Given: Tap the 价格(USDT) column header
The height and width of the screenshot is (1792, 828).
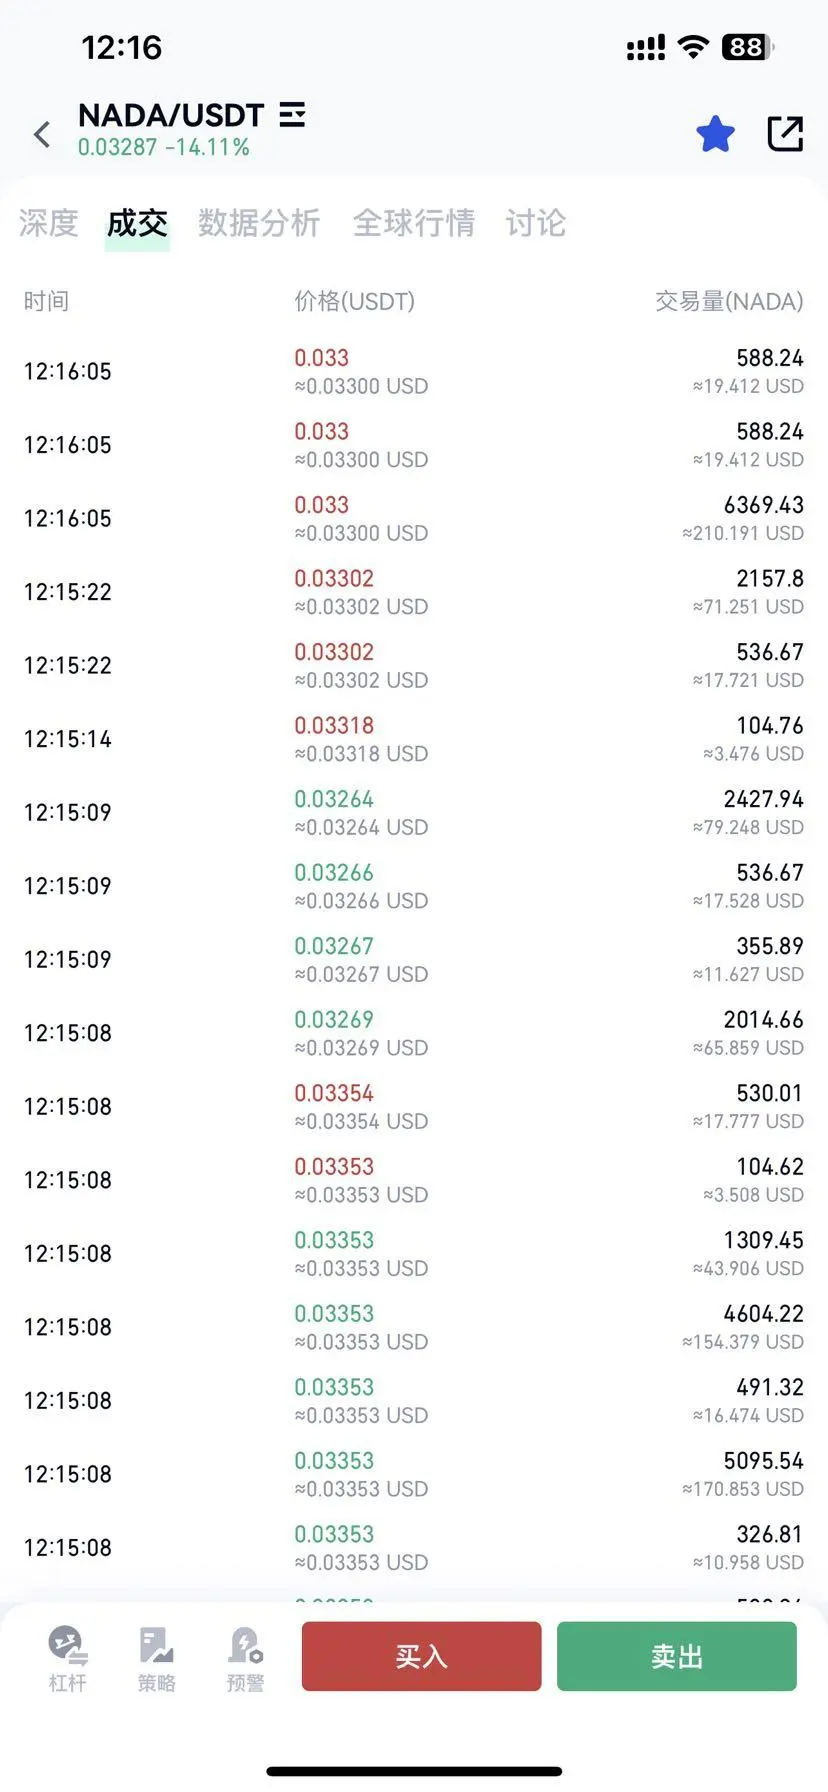Looking at the screenshot, I should [x=354, y=301].
